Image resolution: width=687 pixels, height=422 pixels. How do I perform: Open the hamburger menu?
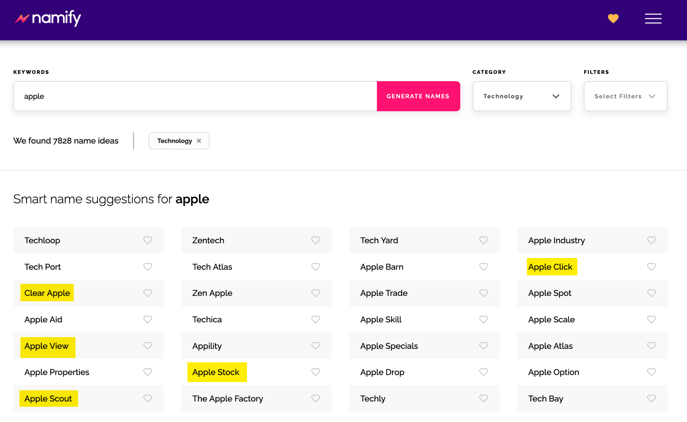point(653,18)
